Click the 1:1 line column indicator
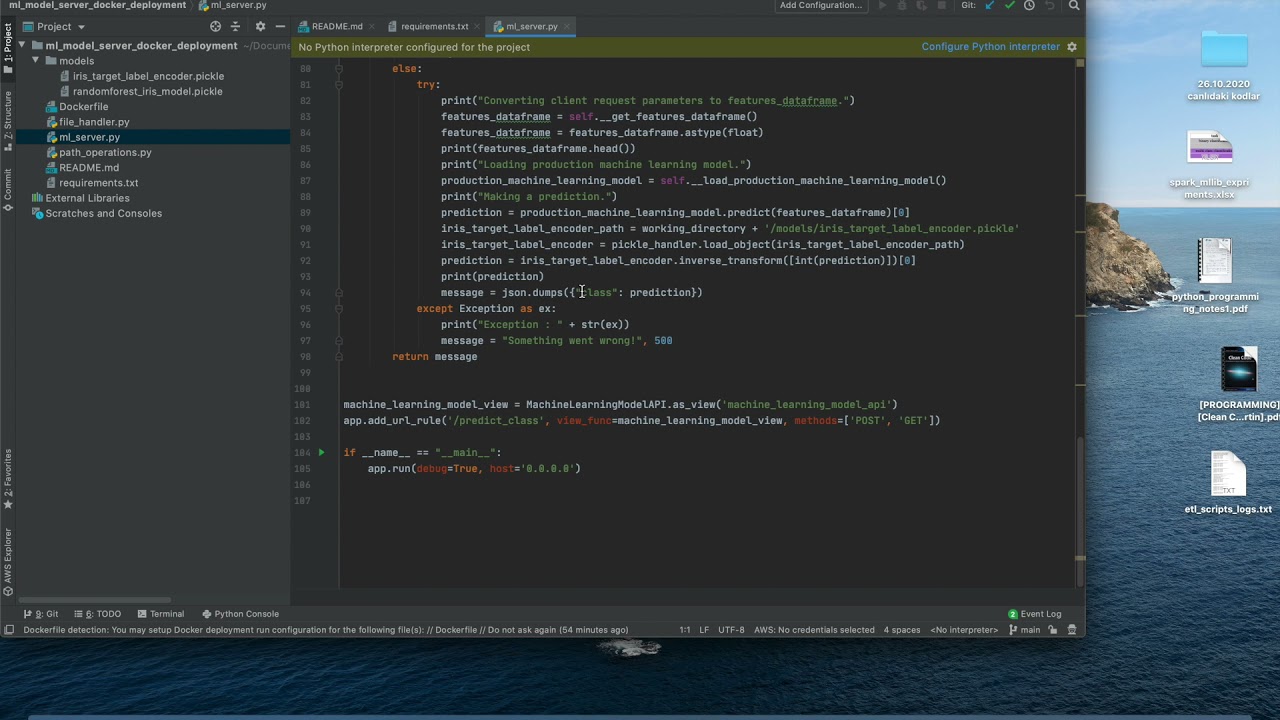This screenshot has height=720, width=1280. click(x=685, y=630)
